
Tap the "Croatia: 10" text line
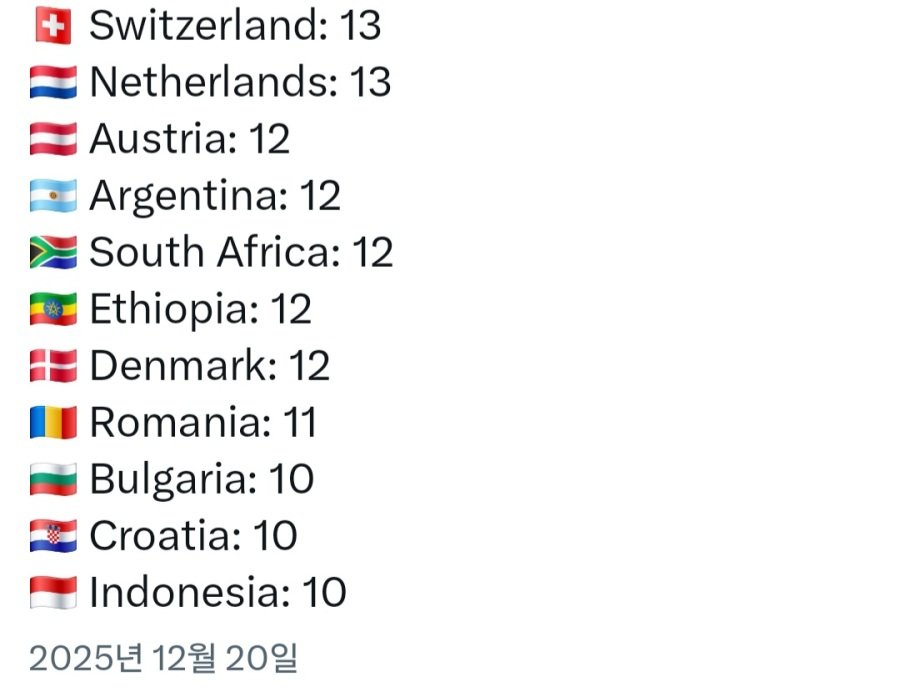coord(193,537)
